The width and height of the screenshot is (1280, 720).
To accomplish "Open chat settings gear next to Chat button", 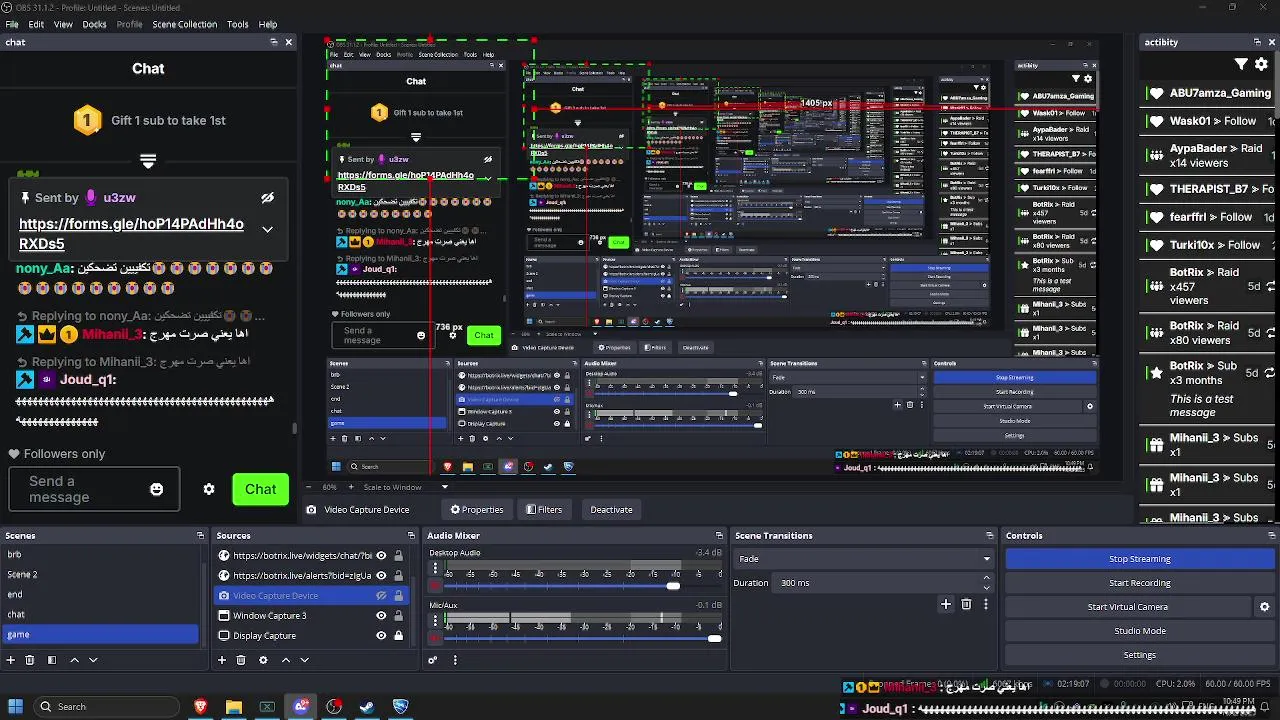I will pyautogui.click(x=208, y=489).
